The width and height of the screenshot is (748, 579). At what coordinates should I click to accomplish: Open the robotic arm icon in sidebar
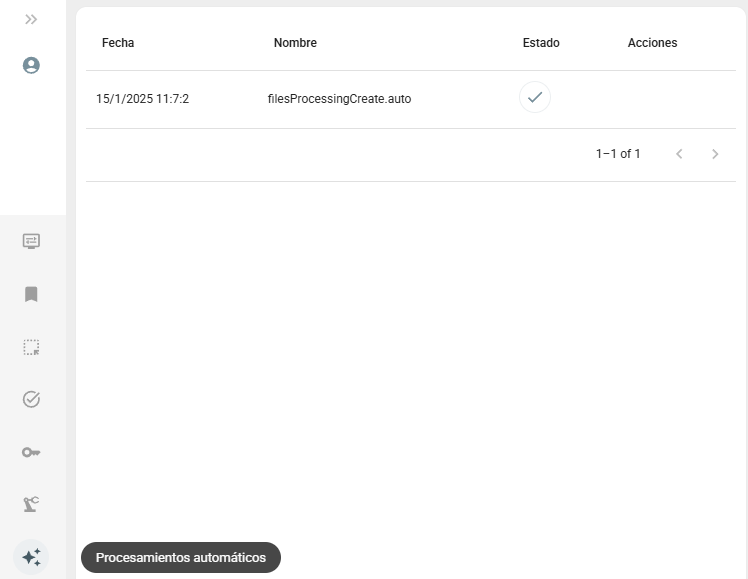coord(31,504)
